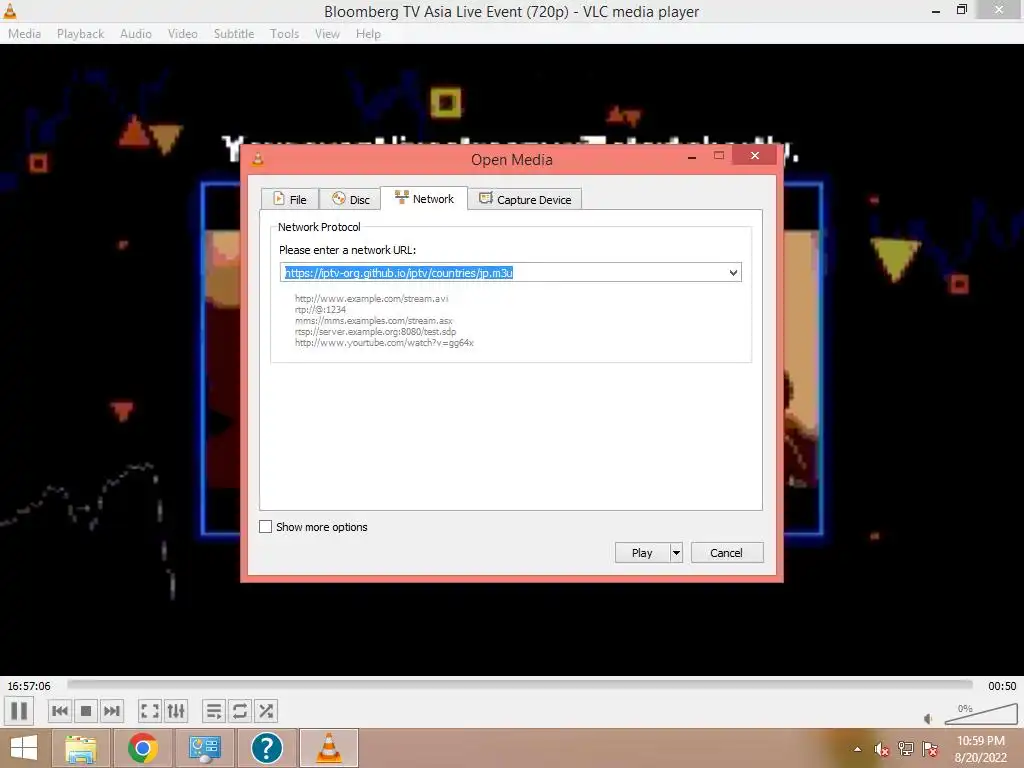Click the example rtsp://server.example.org:8080/test.sdp

376,332
